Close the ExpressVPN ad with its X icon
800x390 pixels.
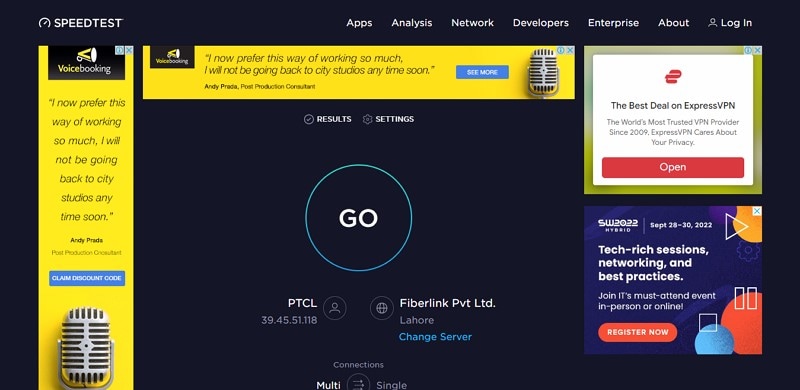click(x=758, y=50)
